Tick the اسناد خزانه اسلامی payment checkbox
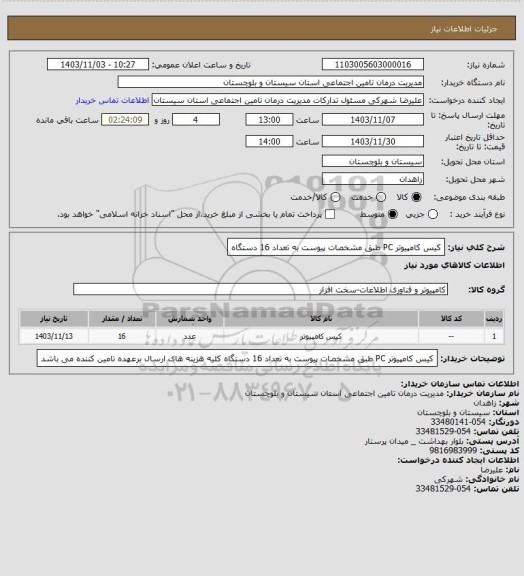 330,214
